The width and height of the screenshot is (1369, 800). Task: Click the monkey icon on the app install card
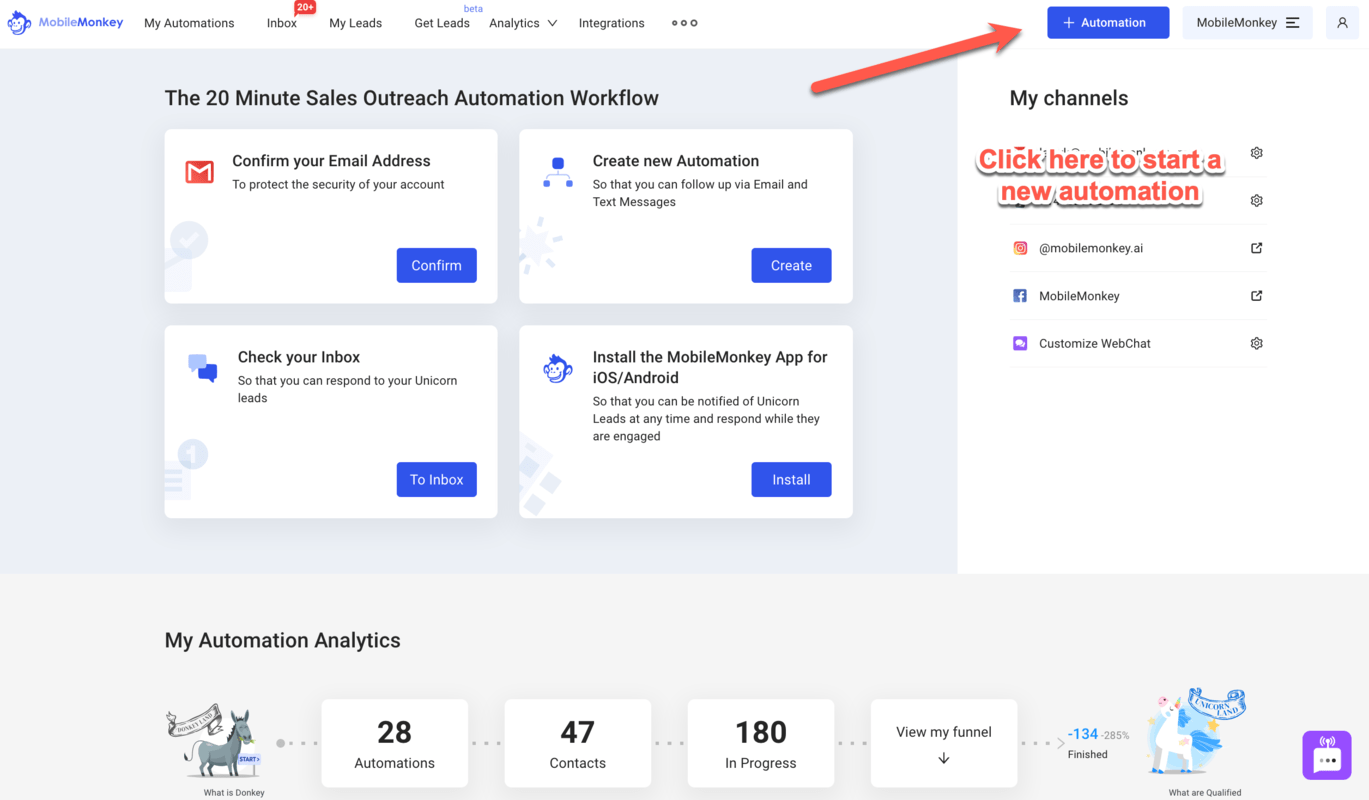(558, 369)
